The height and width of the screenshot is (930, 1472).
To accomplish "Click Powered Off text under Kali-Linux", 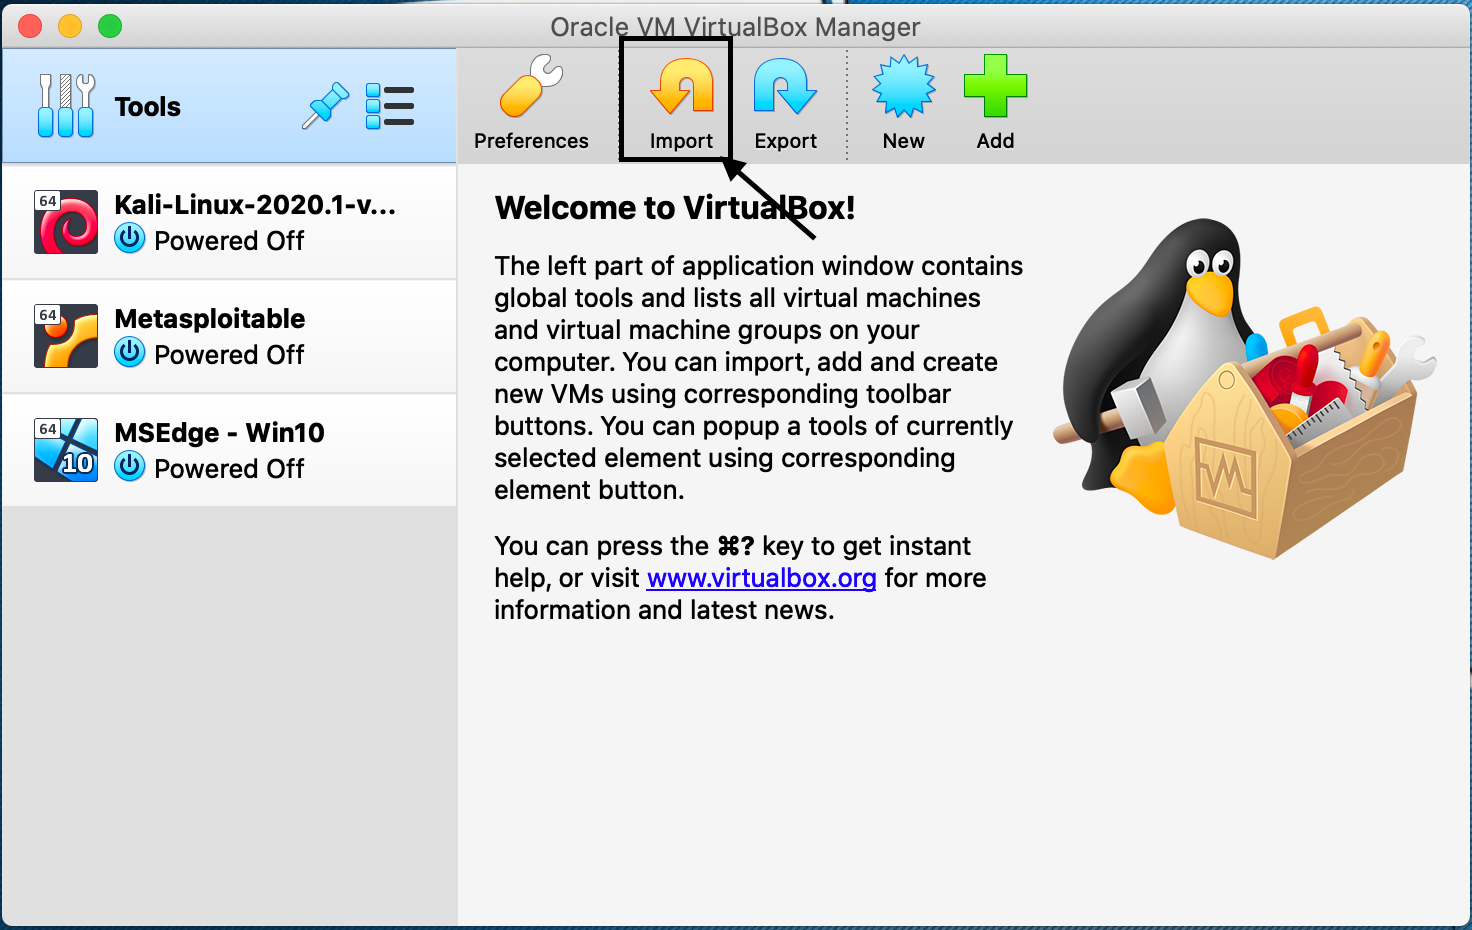I will point(229,241).
